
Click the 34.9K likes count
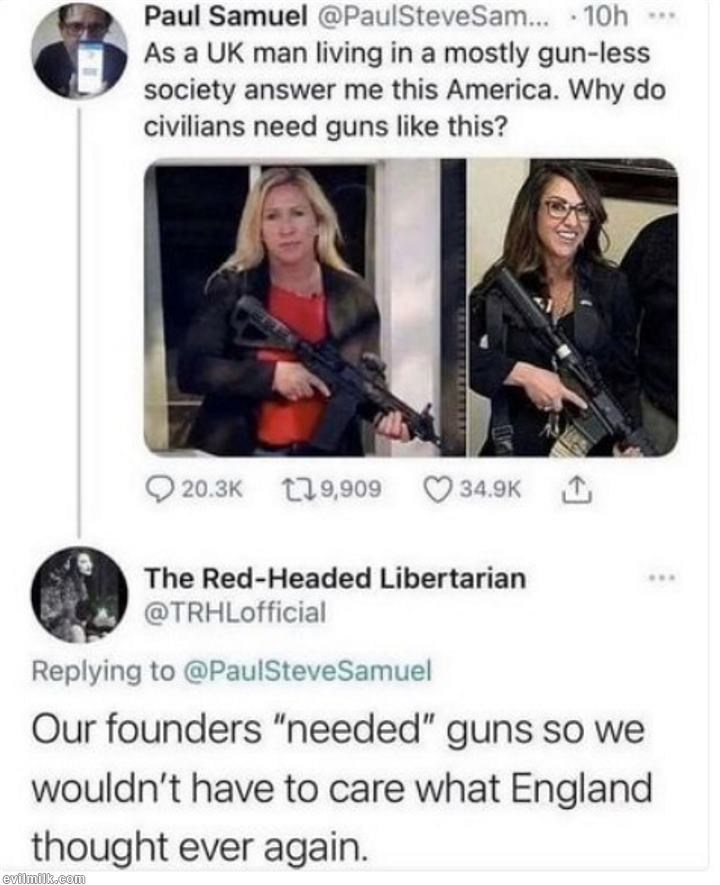coord(490,489)
